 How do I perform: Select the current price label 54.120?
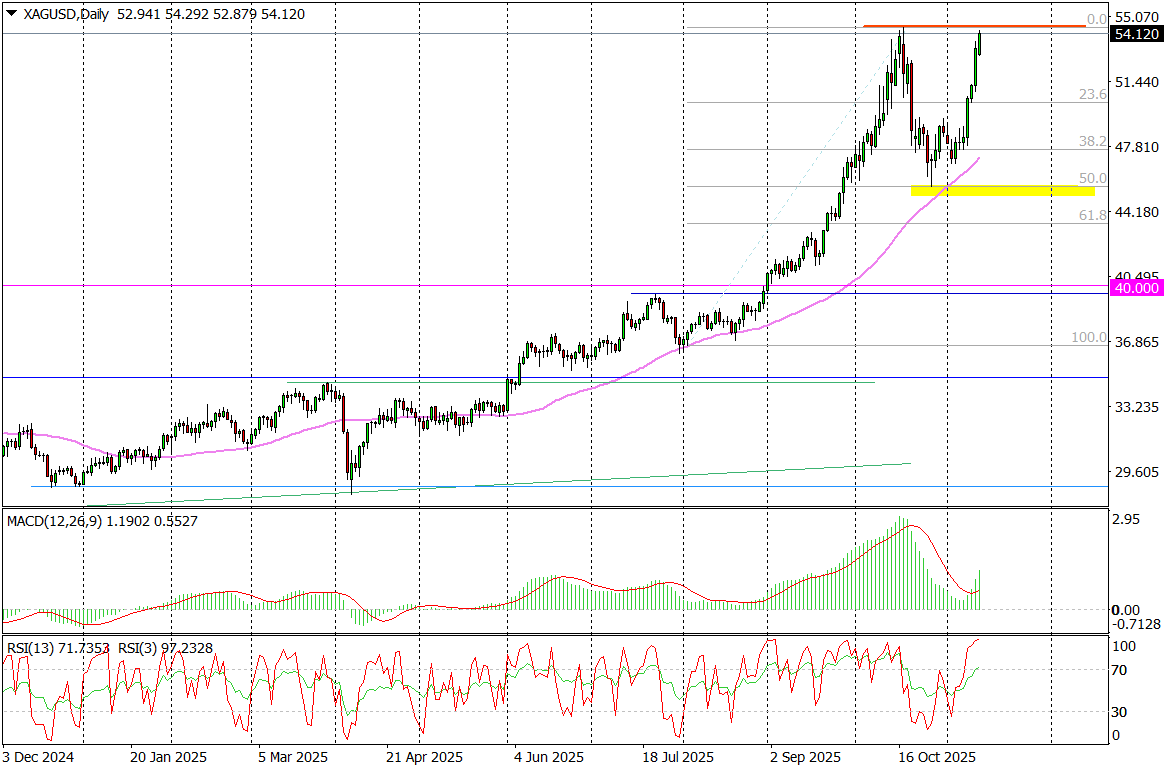[x=1136, y=34]
